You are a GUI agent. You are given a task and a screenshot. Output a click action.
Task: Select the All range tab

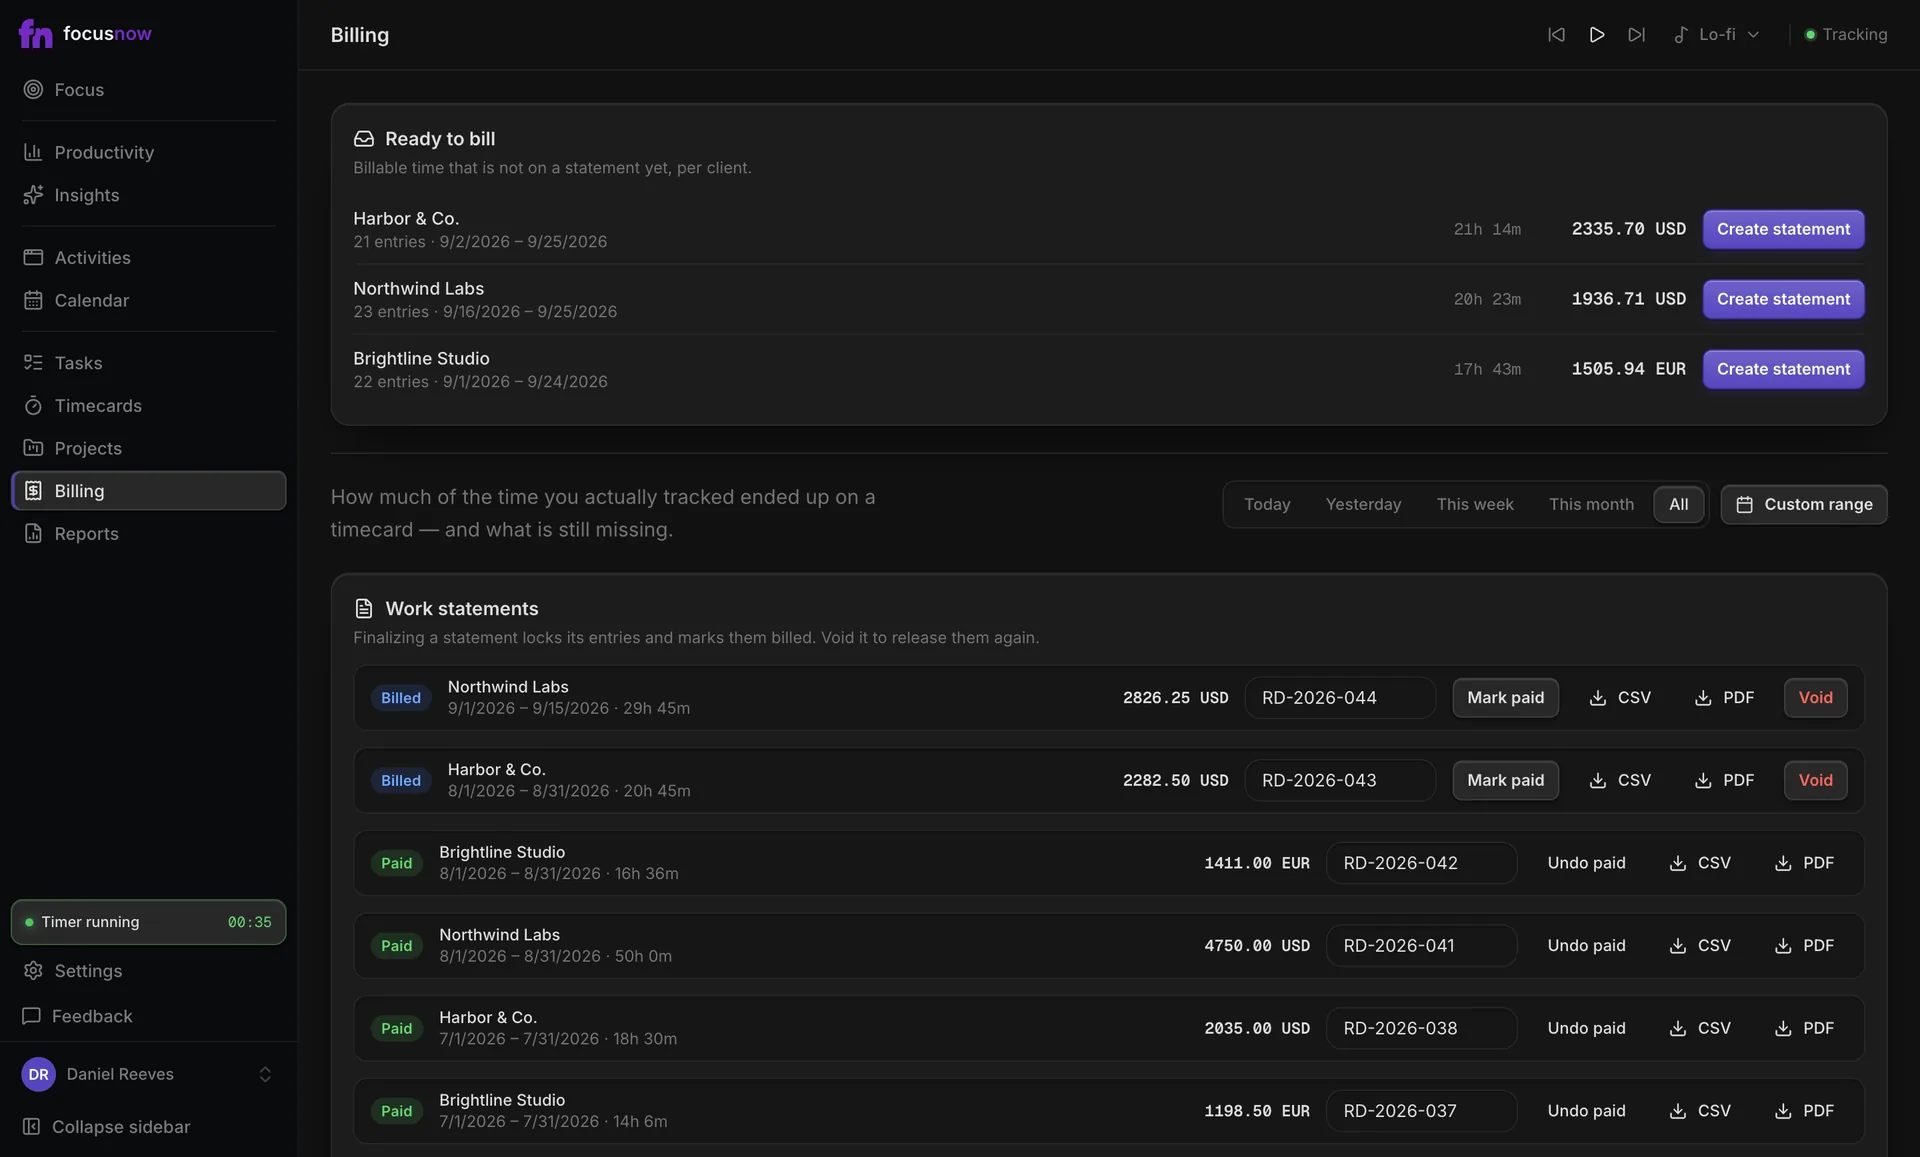[1679, 504]
